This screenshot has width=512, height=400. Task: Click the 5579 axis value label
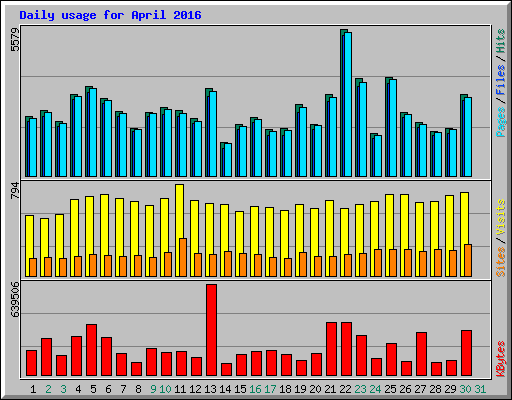point(15,40)
